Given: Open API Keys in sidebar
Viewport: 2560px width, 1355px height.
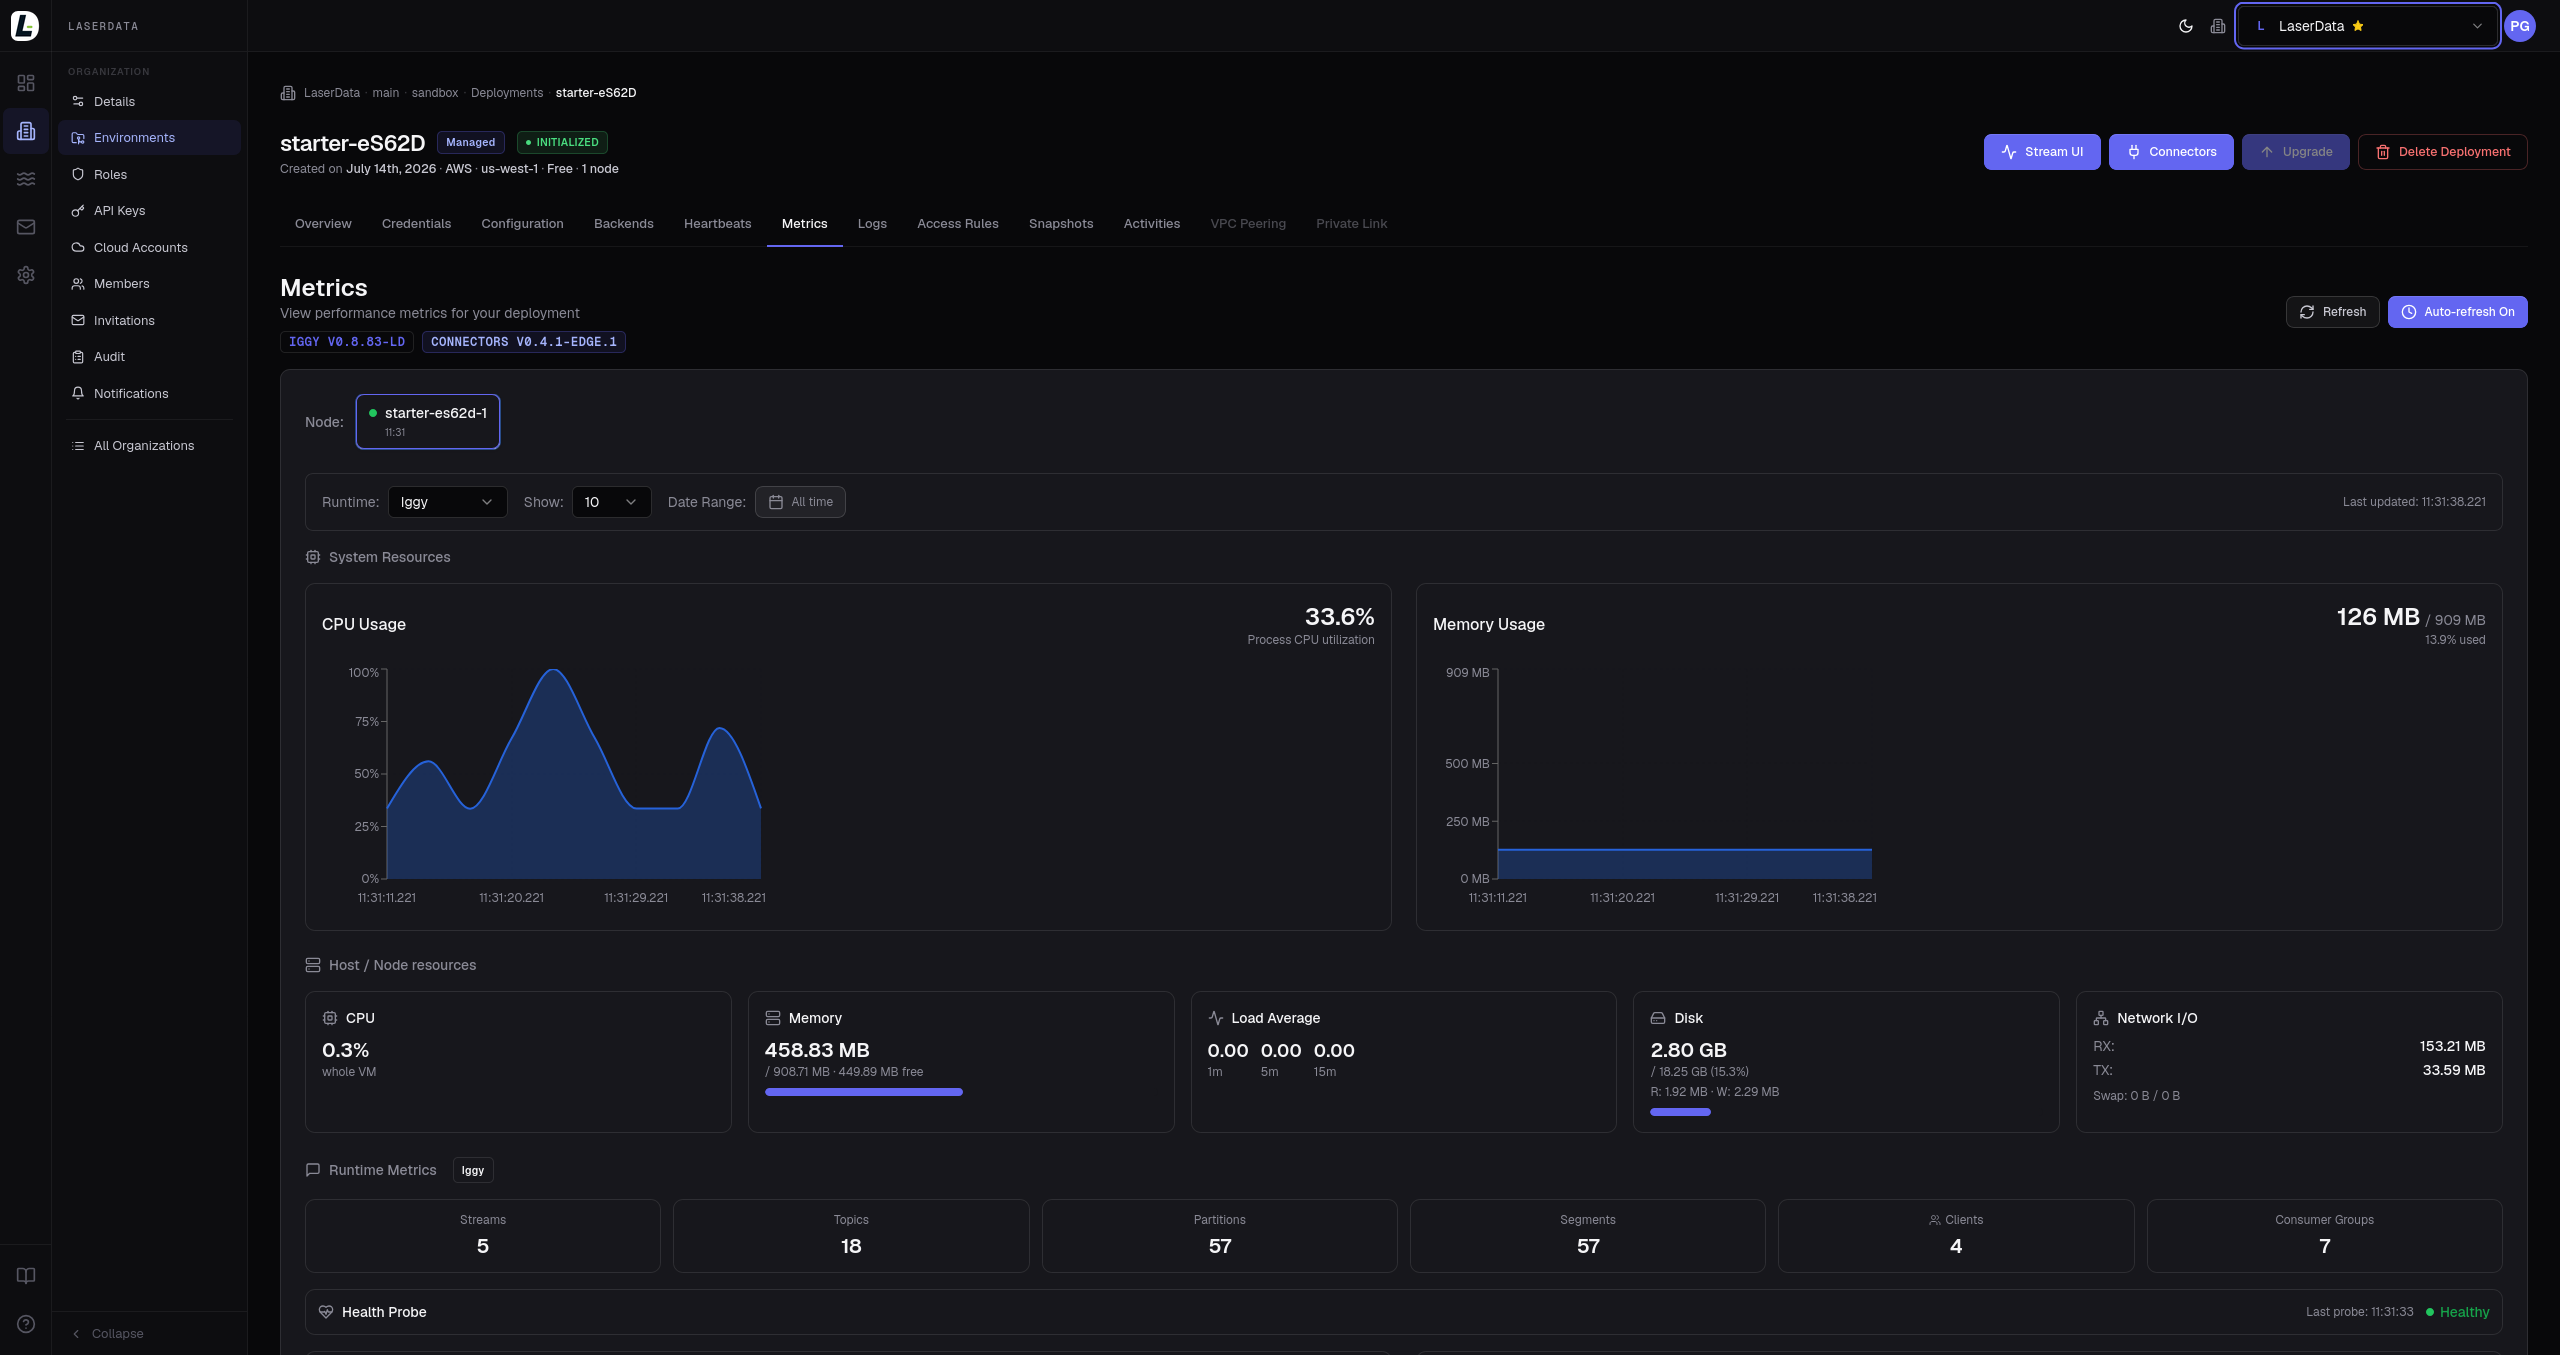Looking at the screenshot, I should (149, 211).
